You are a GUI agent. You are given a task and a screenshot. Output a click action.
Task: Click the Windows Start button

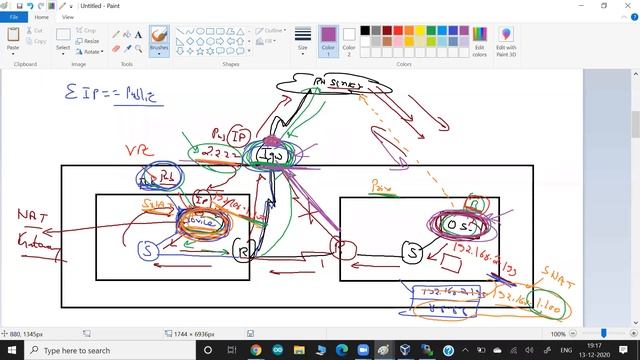[12, 350]
